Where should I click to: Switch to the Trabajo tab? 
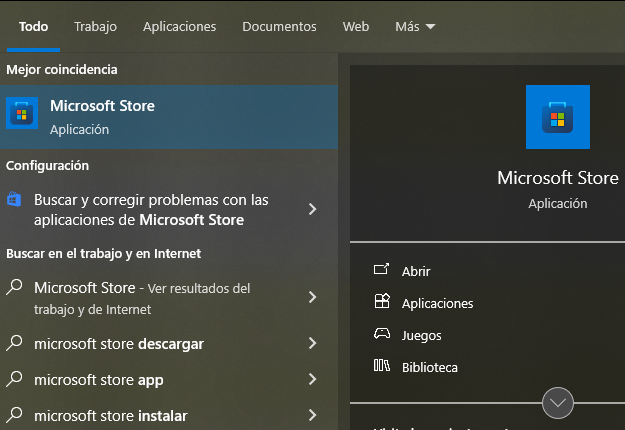pyautogui.click(x=95, y=26)
